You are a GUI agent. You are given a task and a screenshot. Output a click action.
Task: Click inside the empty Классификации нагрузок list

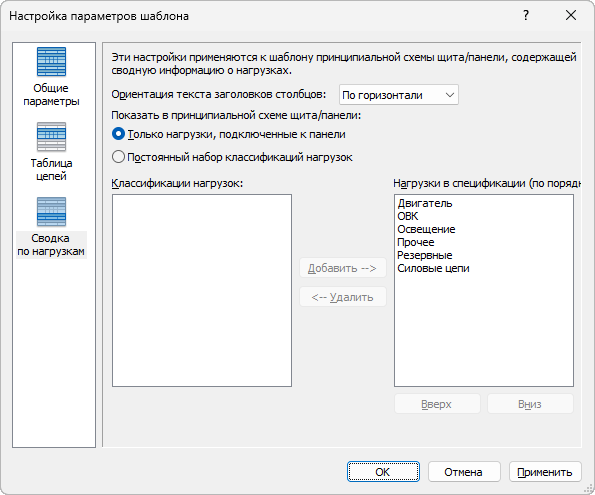click(202, 291)
